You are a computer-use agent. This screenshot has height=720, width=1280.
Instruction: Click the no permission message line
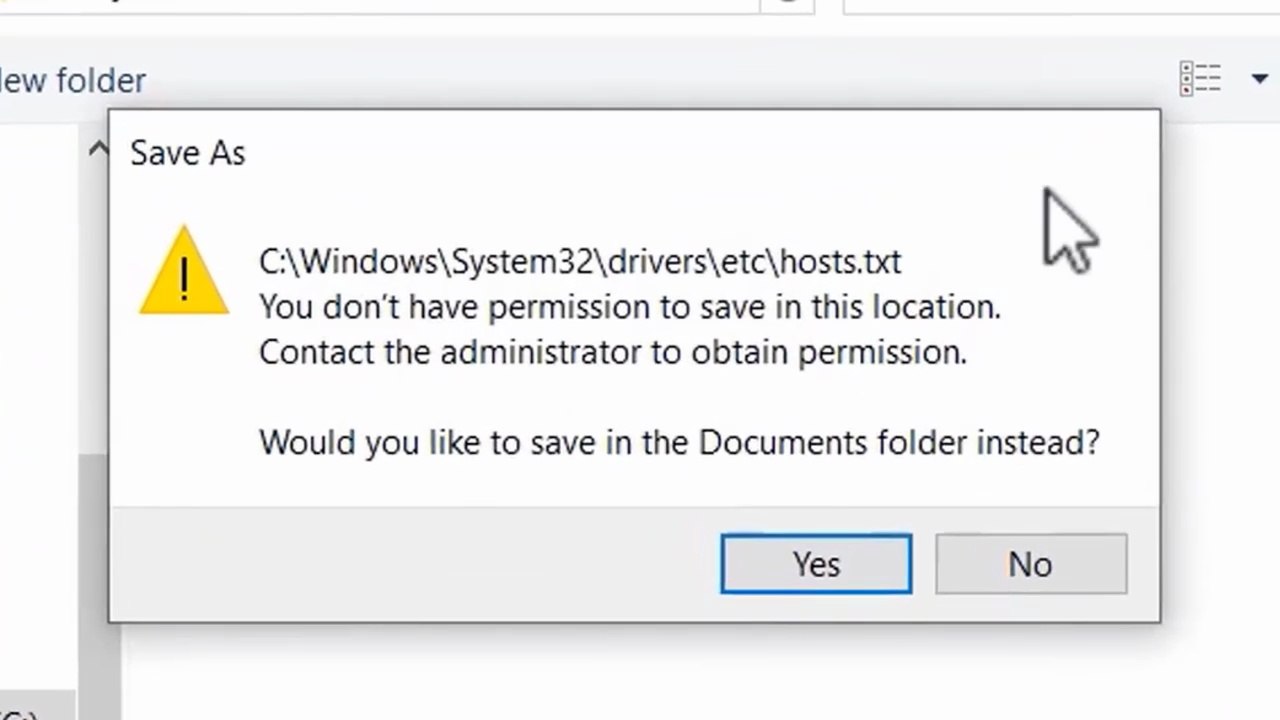click(x=630, y=307)
